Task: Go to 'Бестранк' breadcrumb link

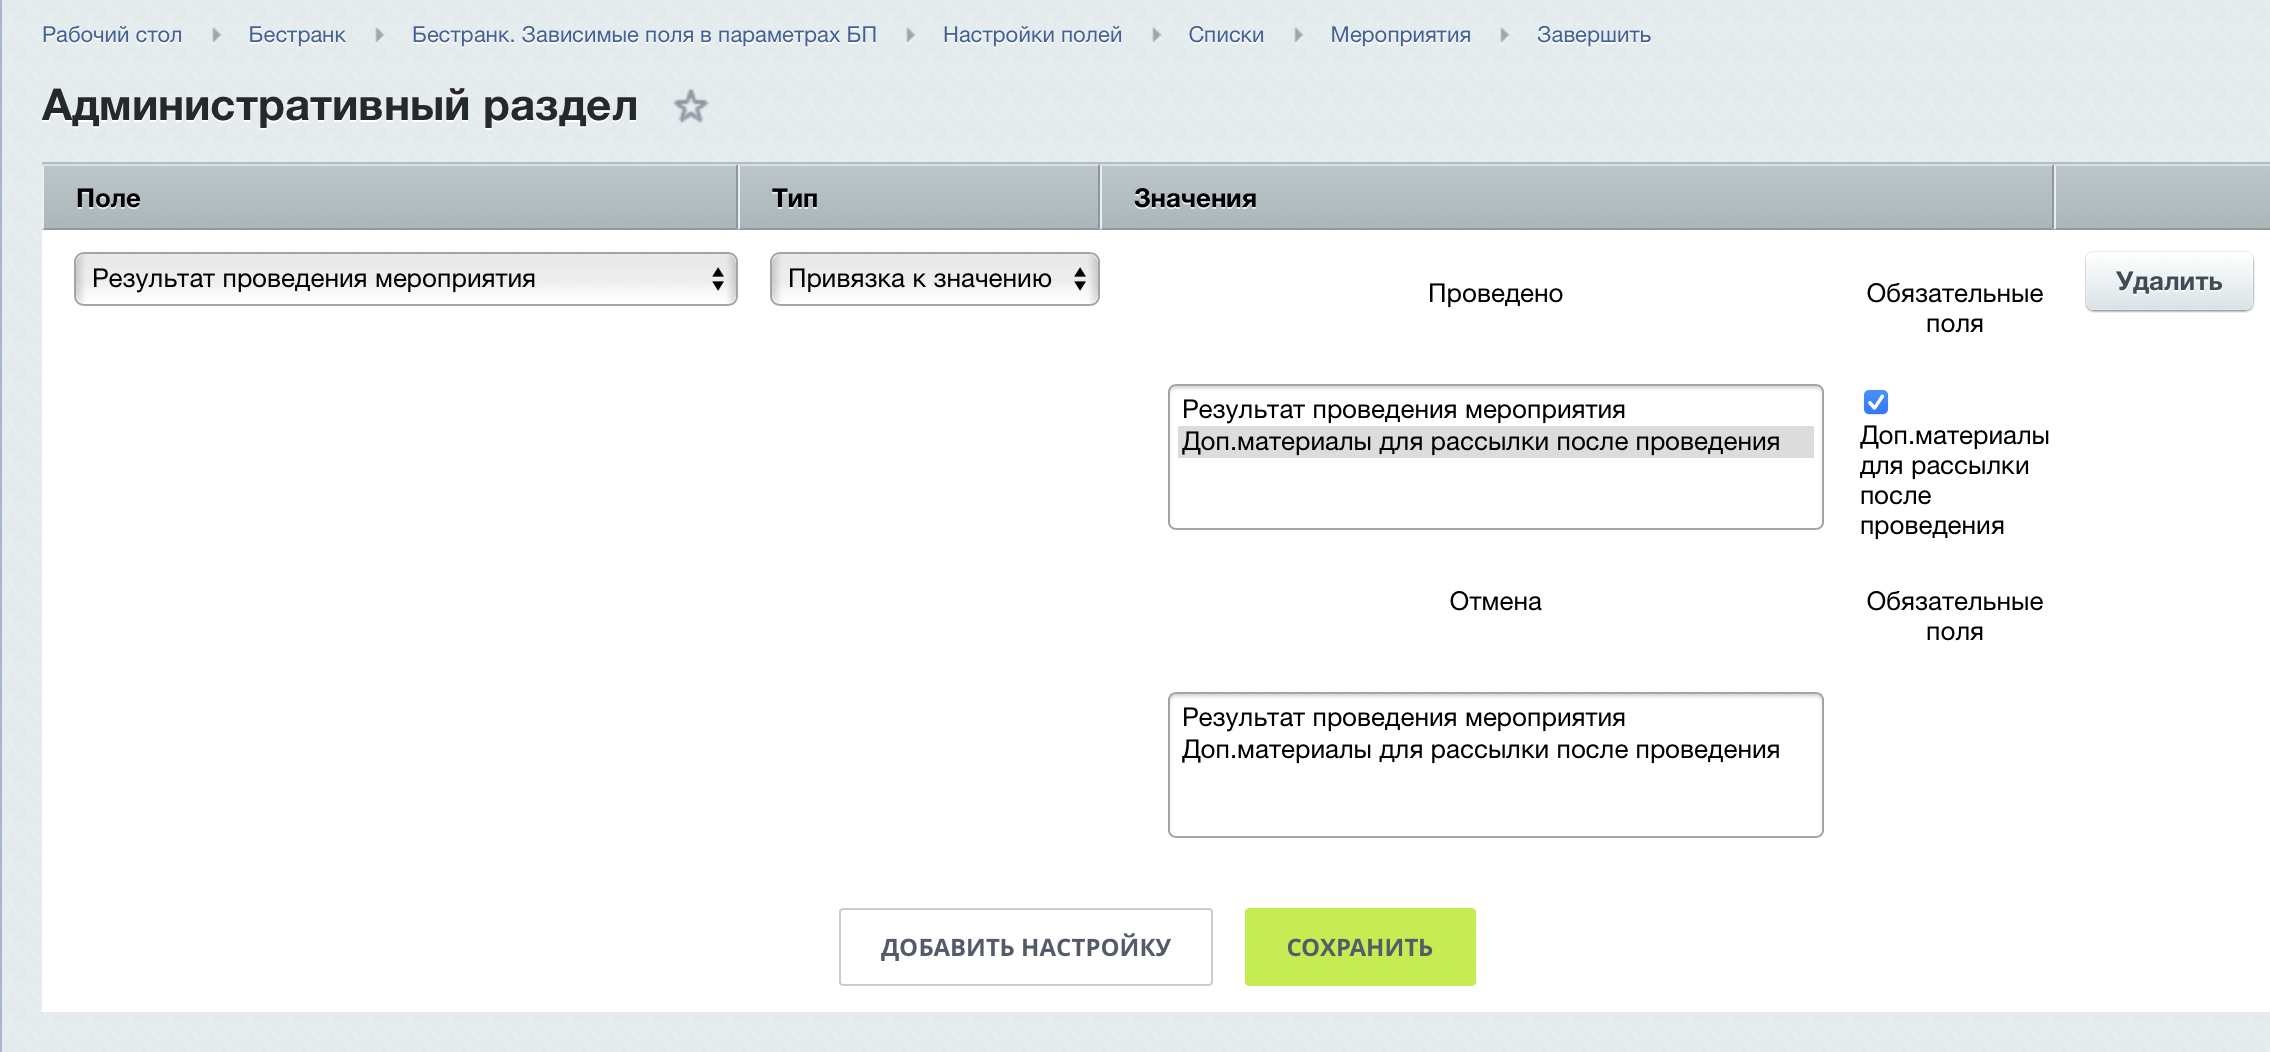Action: coord(297,35)
